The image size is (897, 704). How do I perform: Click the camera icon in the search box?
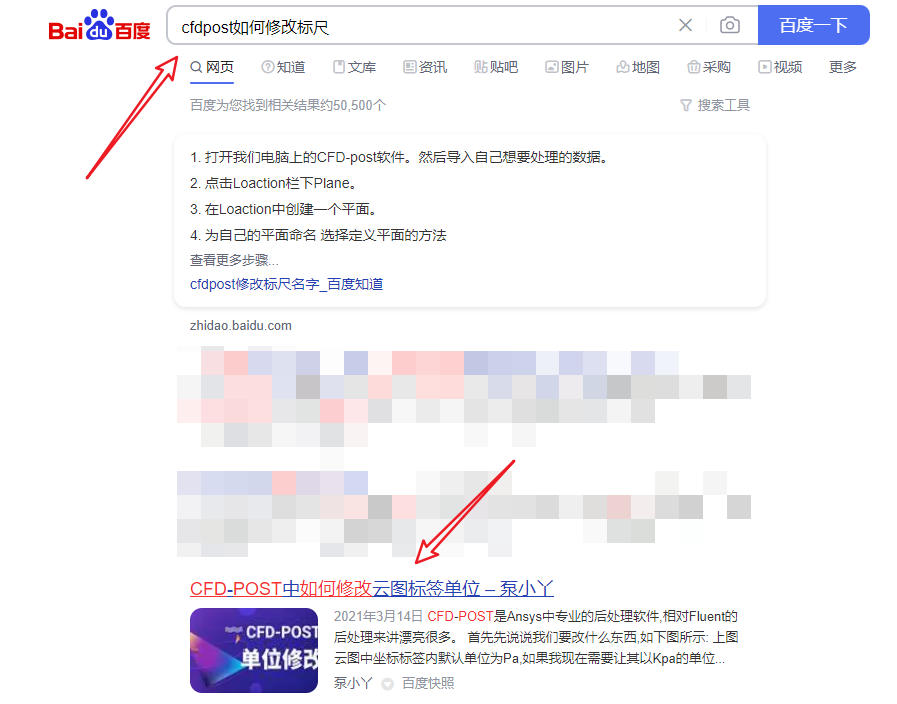click(729, 25)
